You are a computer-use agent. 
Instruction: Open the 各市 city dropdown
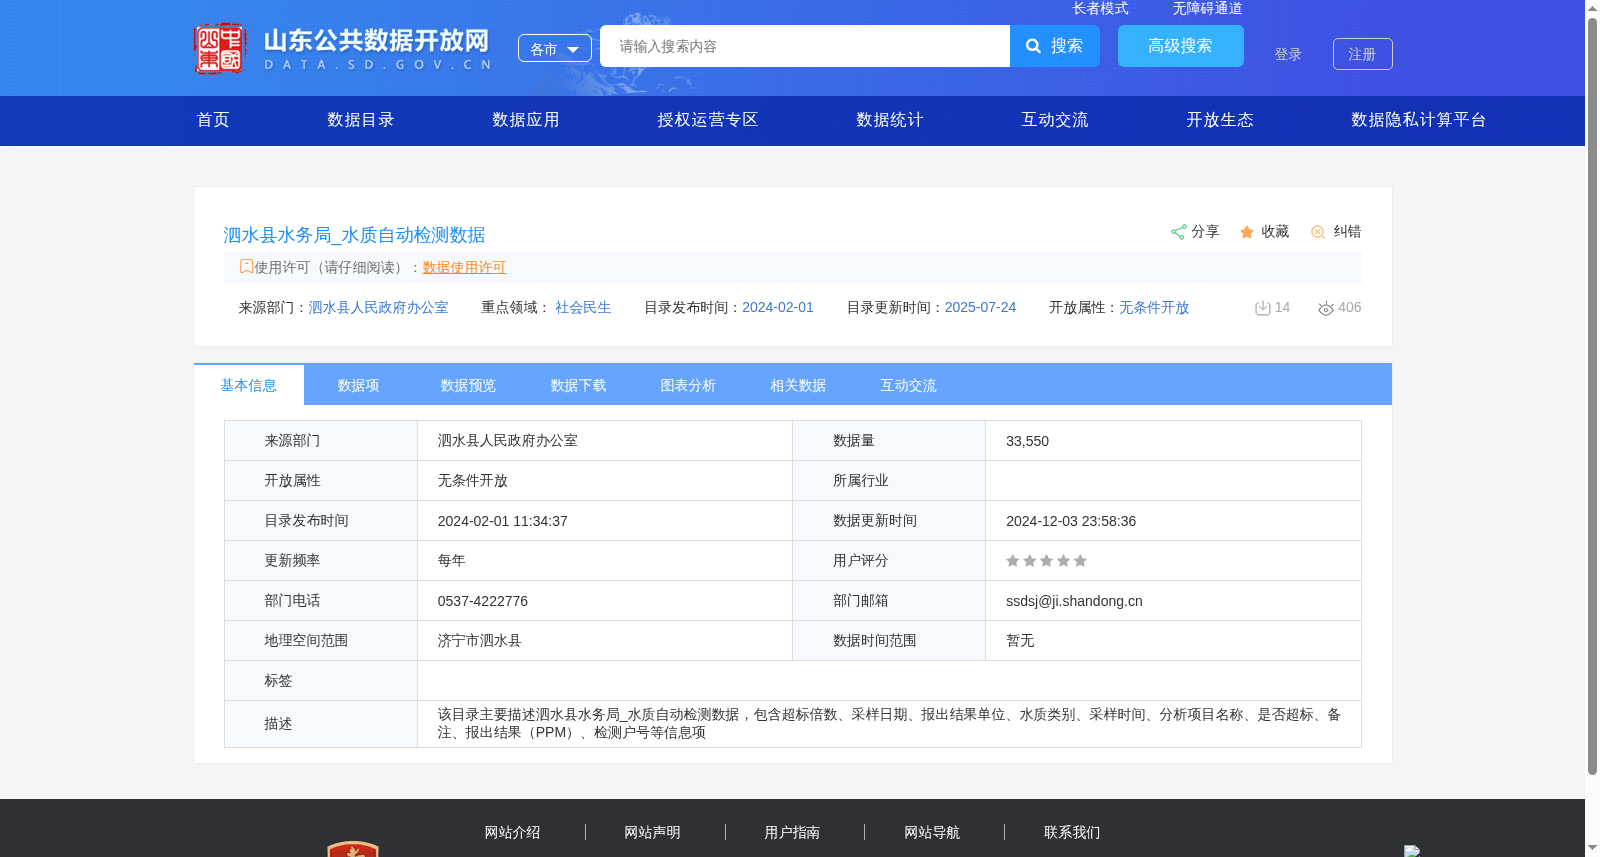[x=555, y=48]
